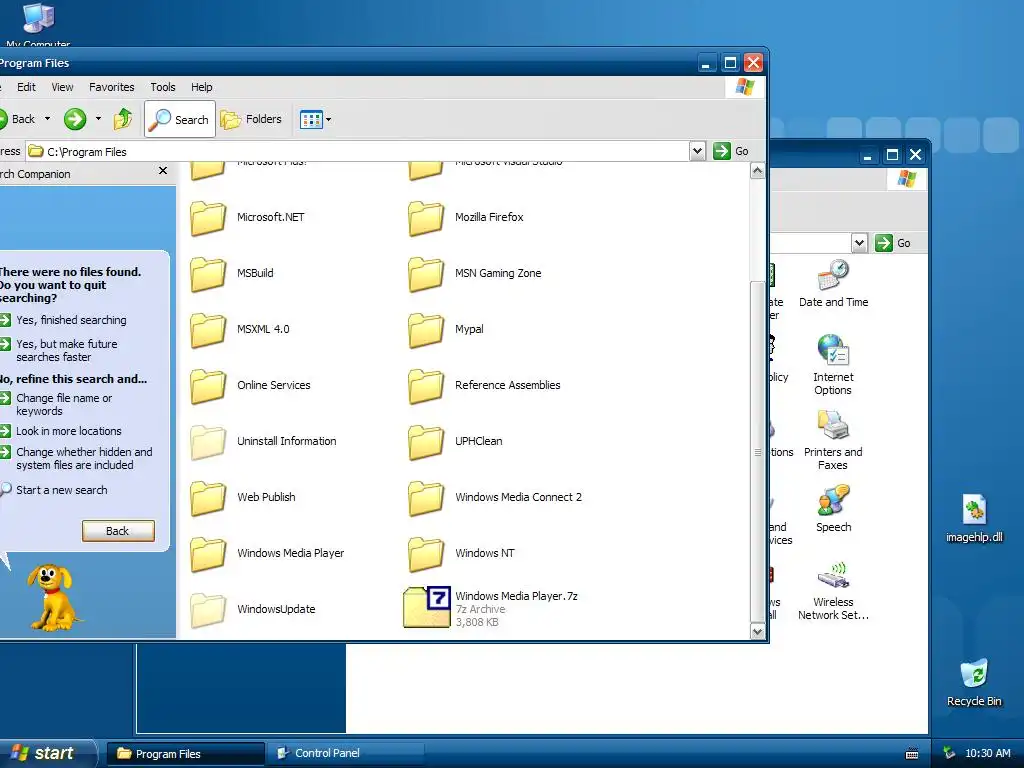Toggle the Folders pane button
Viewport: 1024px width, 768px height.
coord(251,119)
